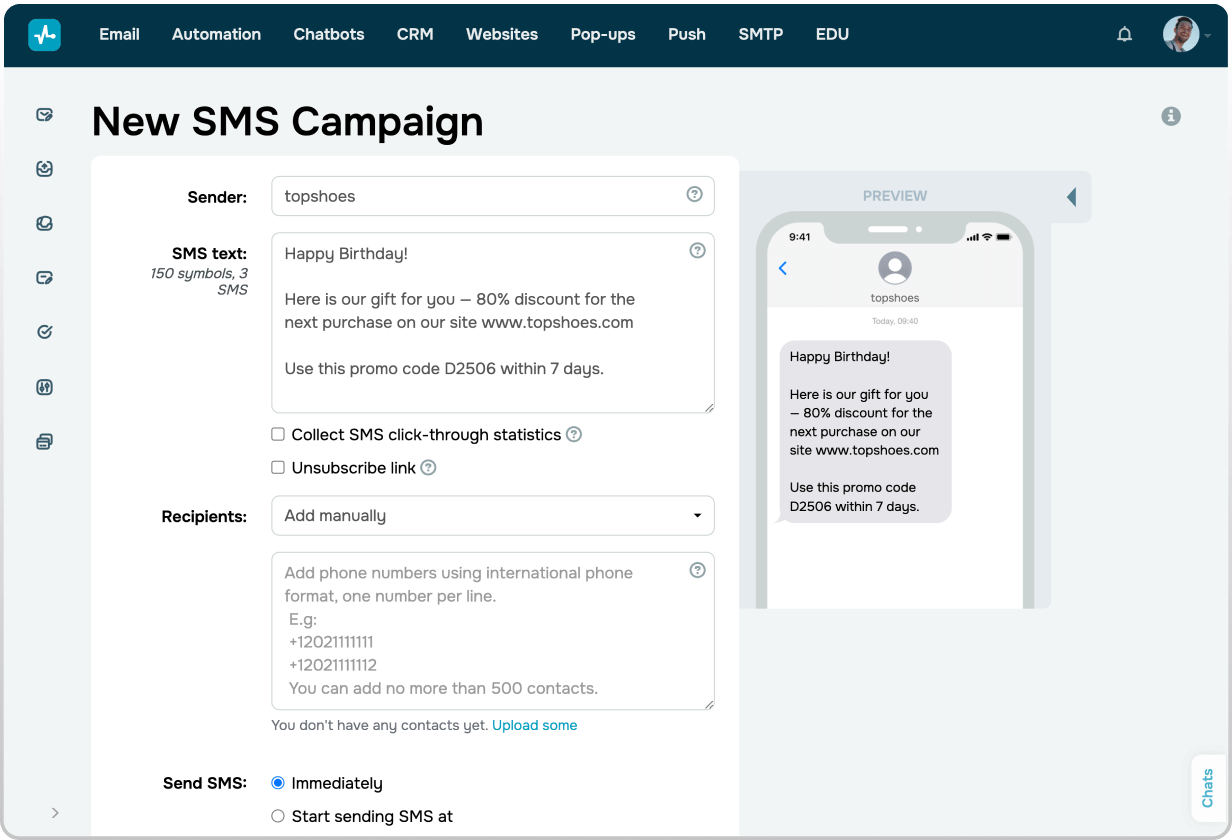Click the info icon beside page title

click(1171, 116)
